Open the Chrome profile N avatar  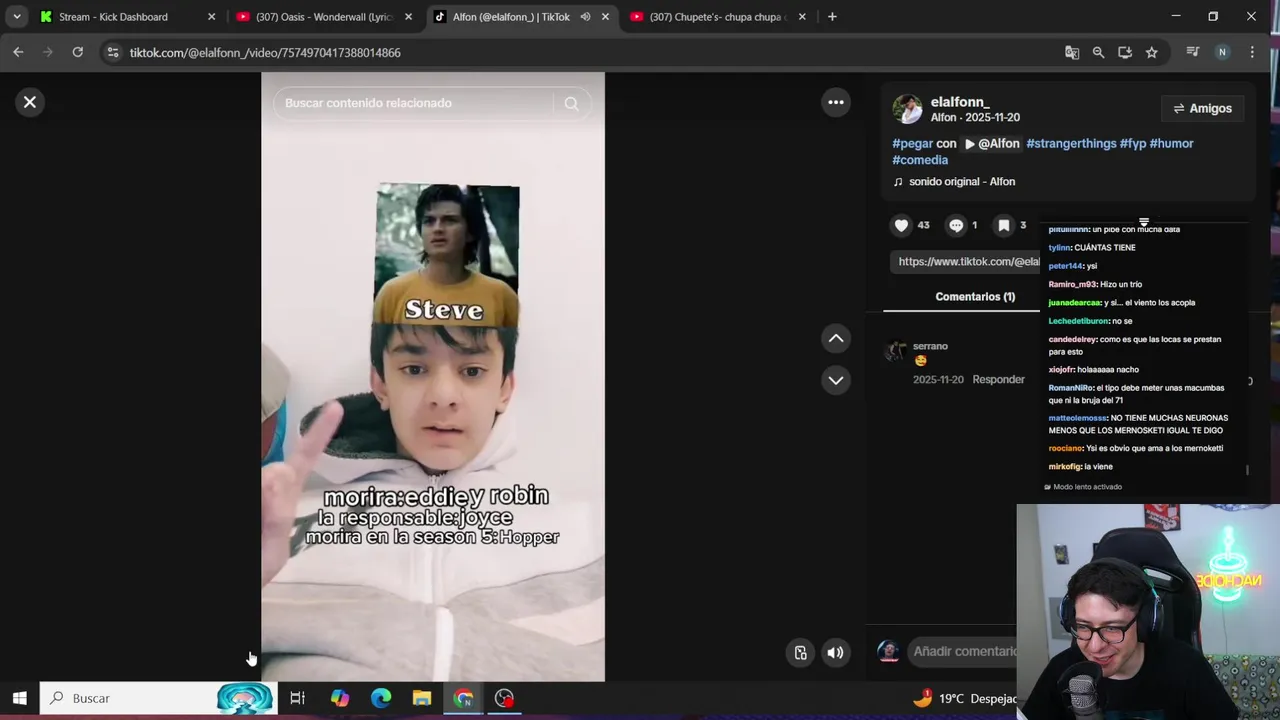coord(1222,52)
